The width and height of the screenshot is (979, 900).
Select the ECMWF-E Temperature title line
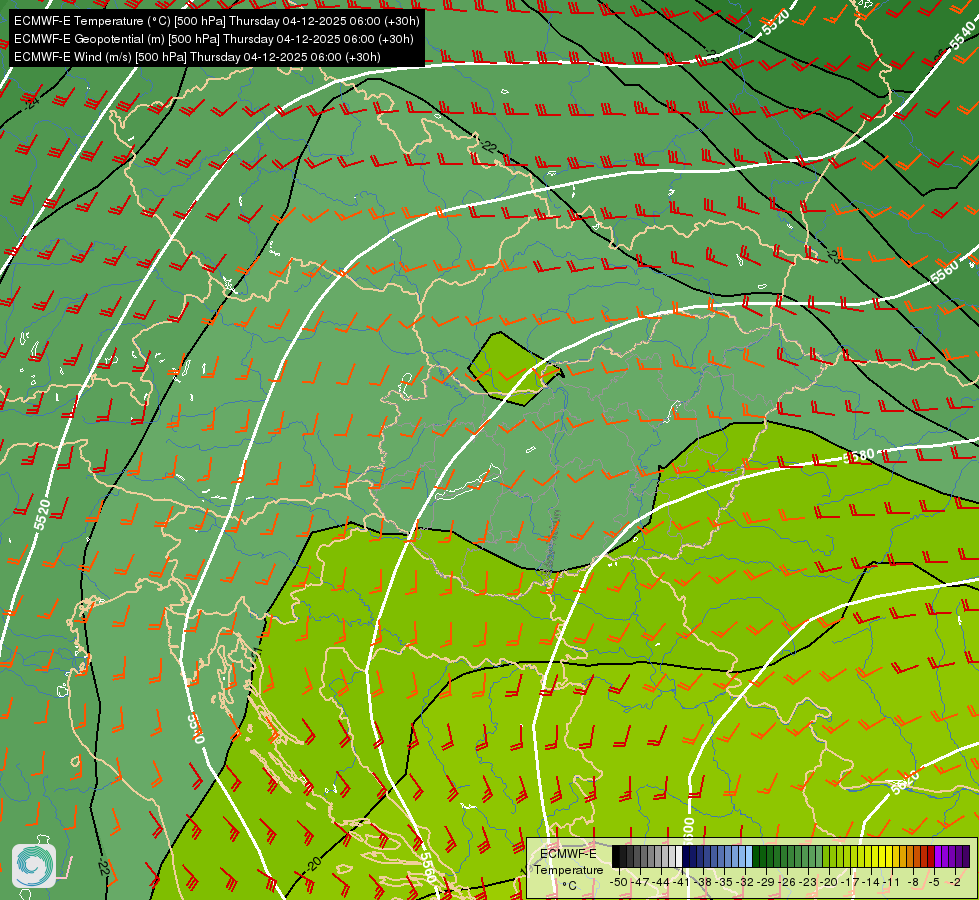[216, 21]
